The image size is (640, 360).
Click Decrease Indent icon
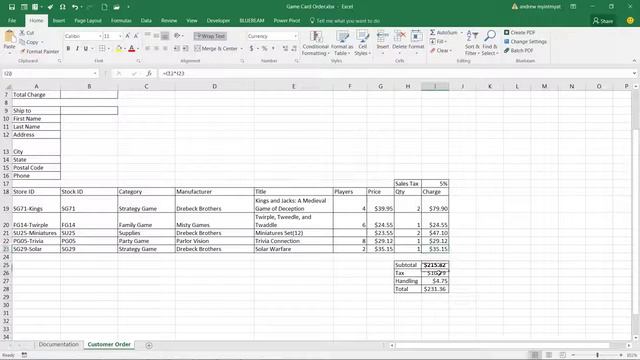(x=177, y=49)
